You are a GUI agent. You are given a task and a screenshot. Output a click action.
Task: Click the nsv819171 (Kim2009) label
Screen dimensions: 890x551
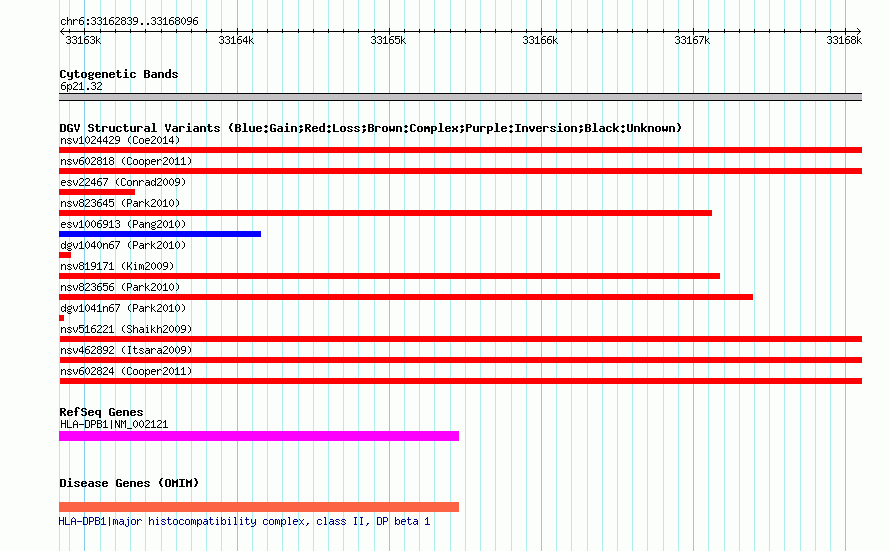[x=117, y=266]
